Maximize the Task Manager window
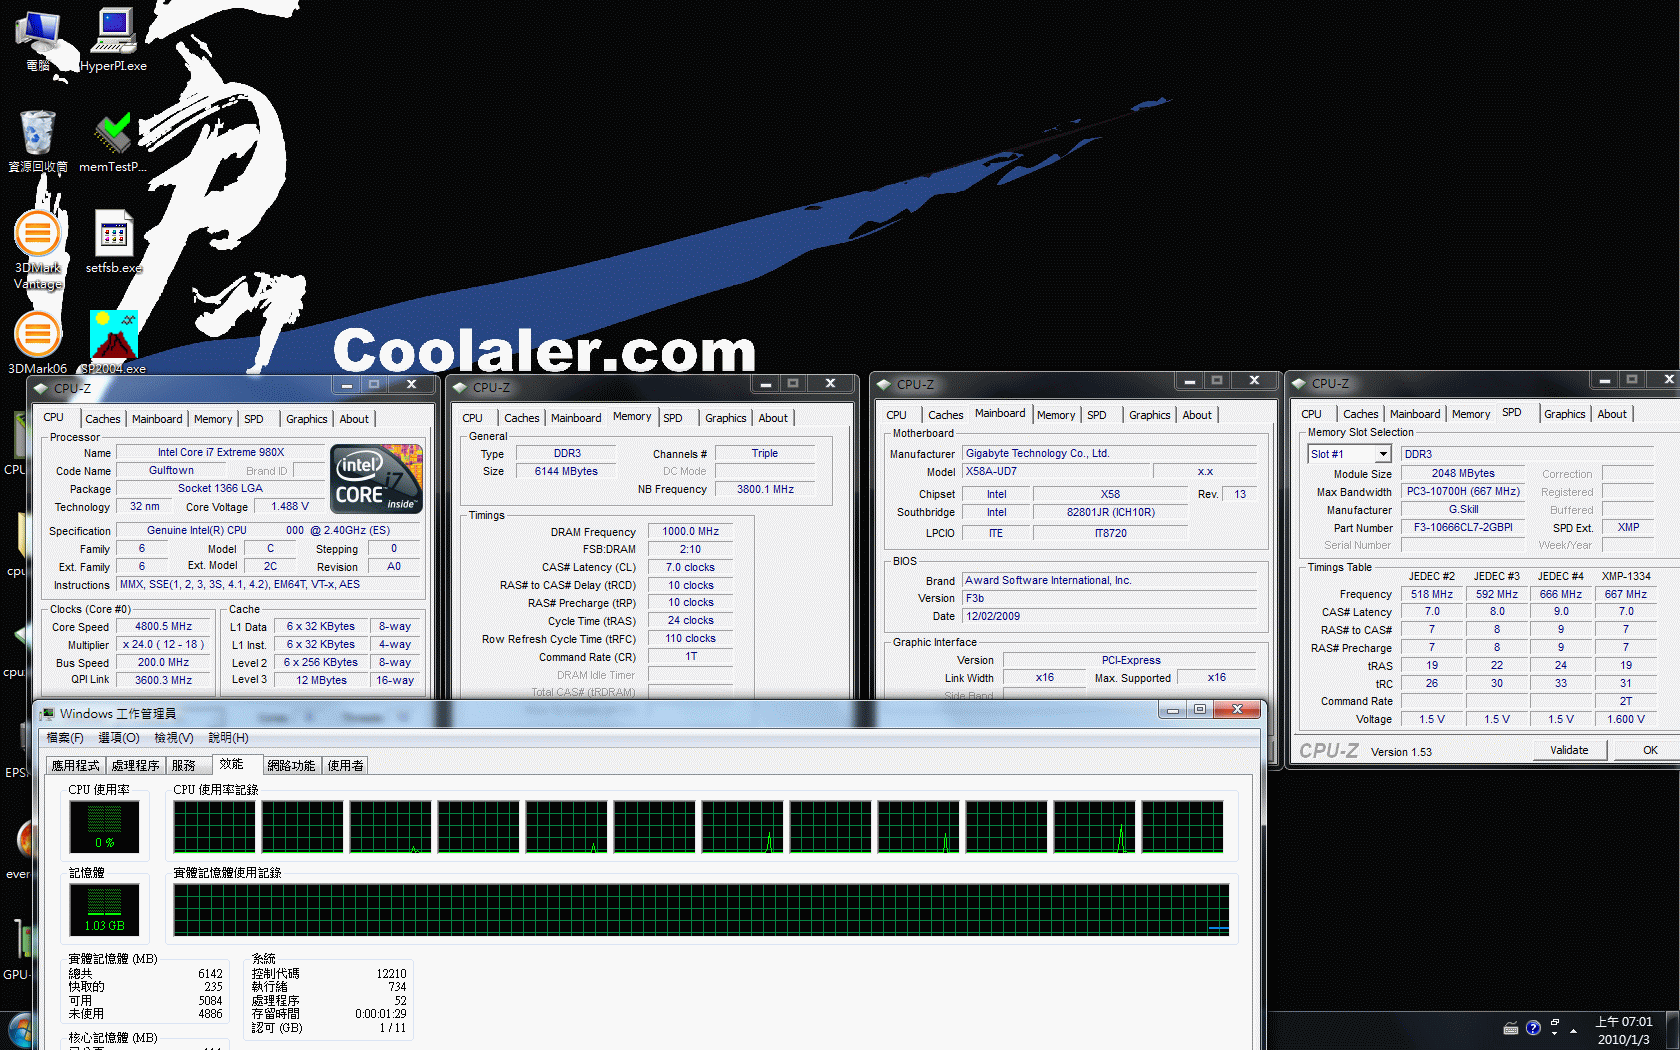The width and height of the screenshot is (1680, 1050). (x=1199, y=709)
